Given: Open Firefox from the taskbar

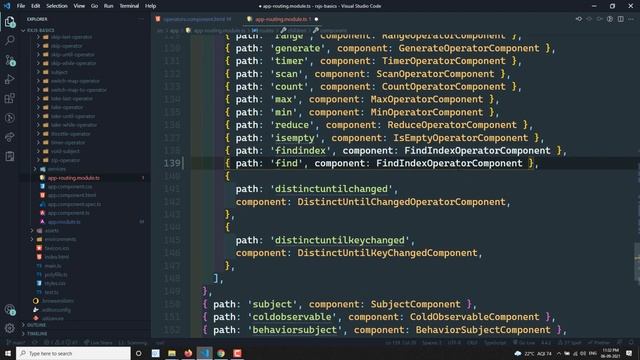Looking at the screenshot, I should (188, 353).
